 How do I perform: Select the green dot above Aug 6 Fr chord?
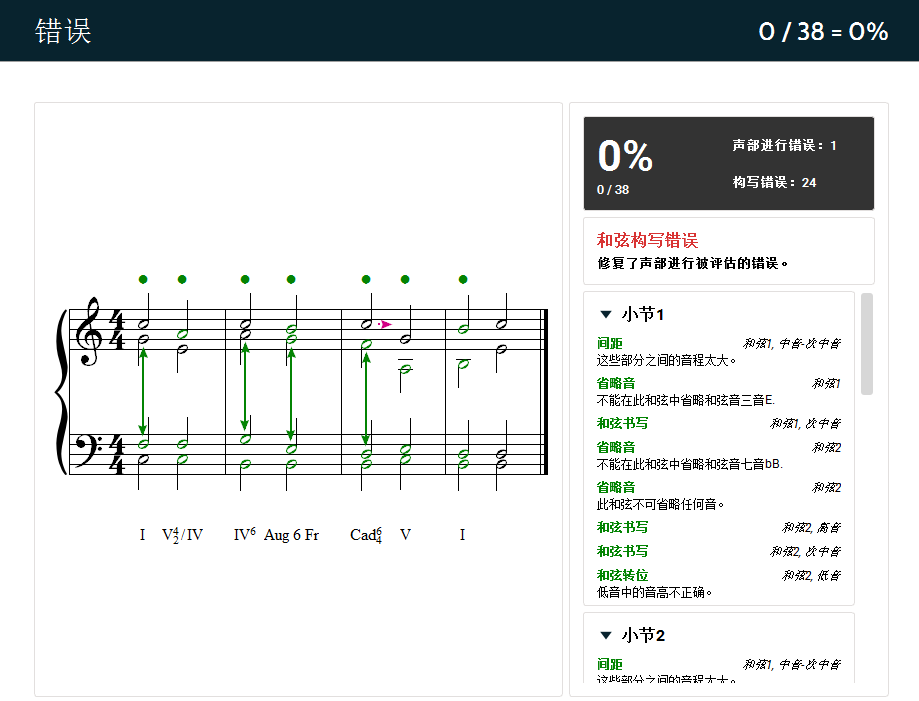click(291, 280)
